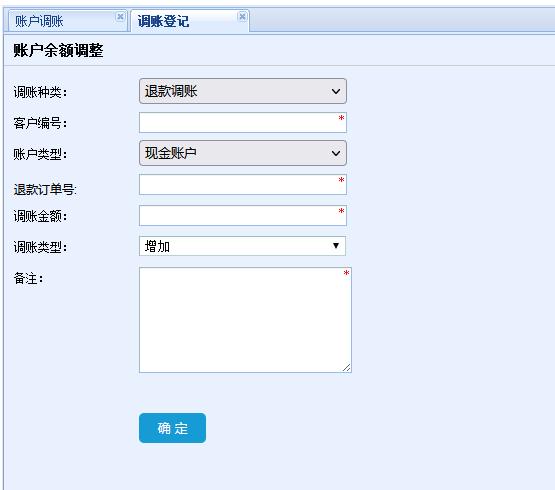This screenshot has height=490, width=555.
Task: Open the 调账类型 dropdown showing 增加
Action: pos(242,246)
